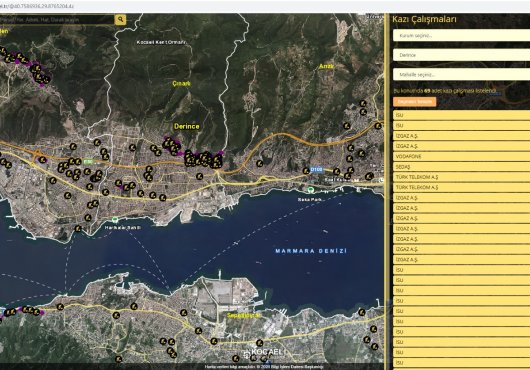This screenshot has width=530, height=370.
Task: Click the Sepetlipınar label on south shore
Action: [x=243, y=315]
